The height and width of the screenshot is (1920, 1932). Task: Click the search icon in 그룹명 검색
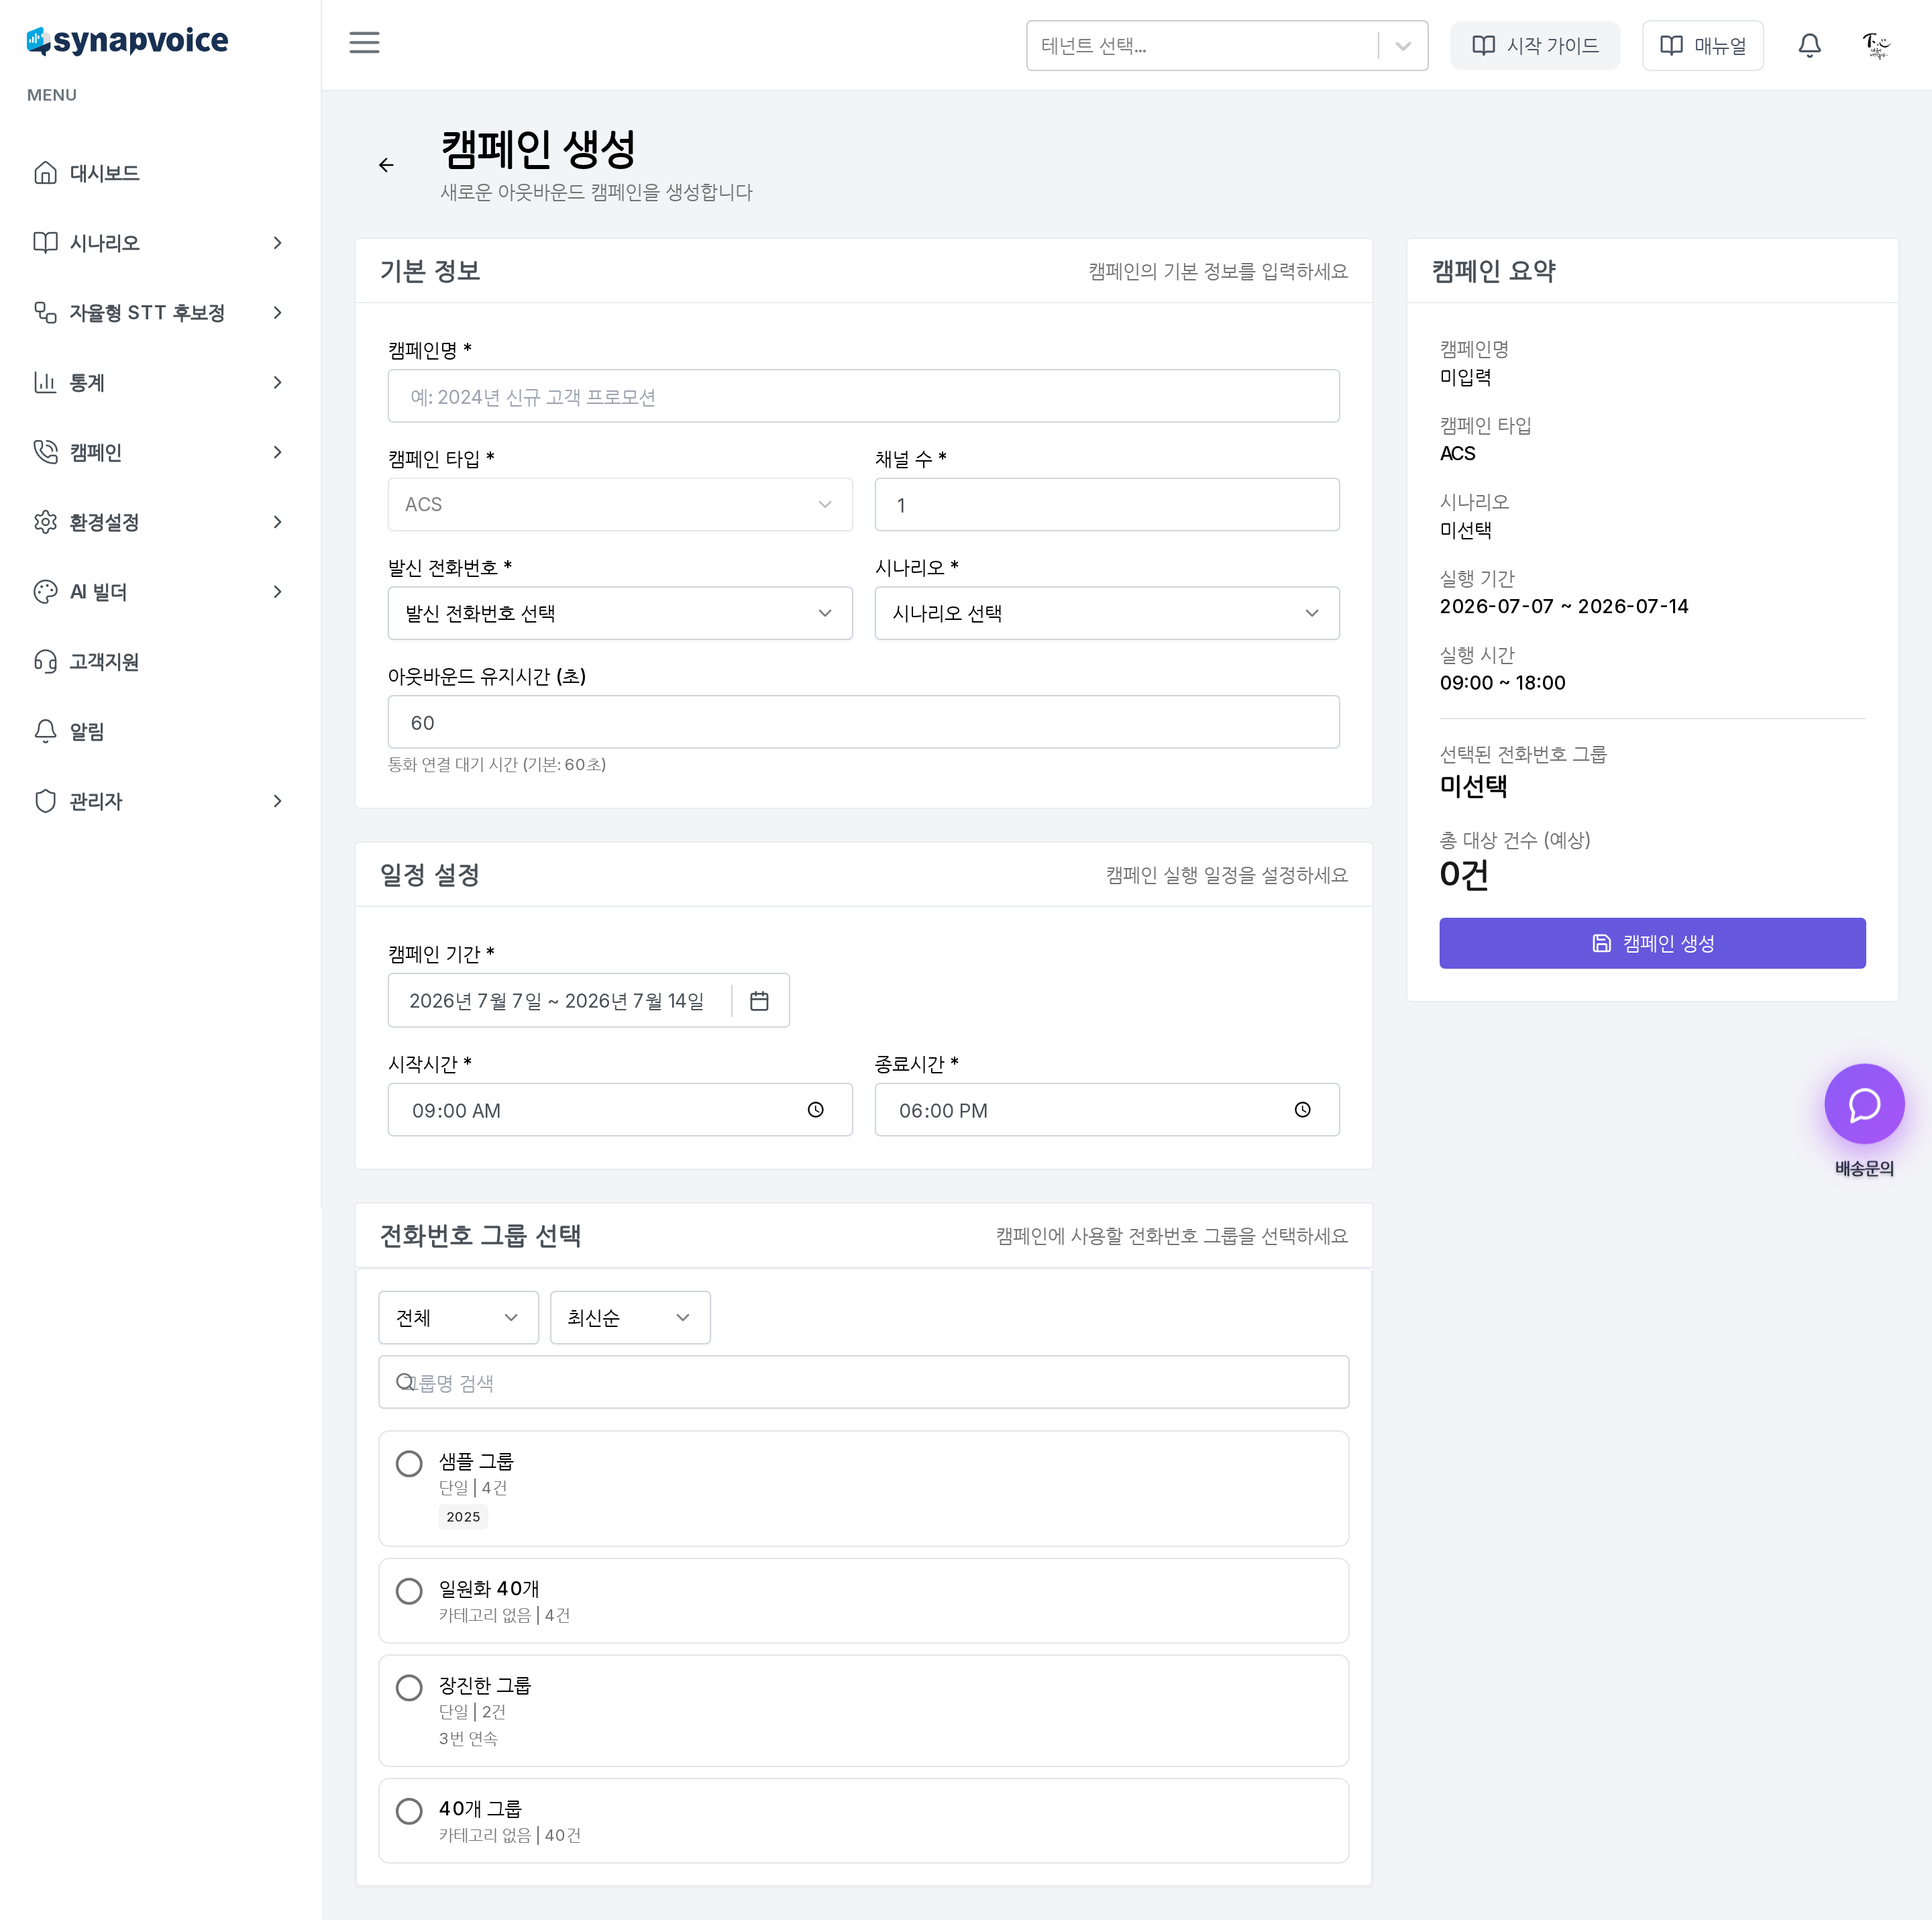405,1382
